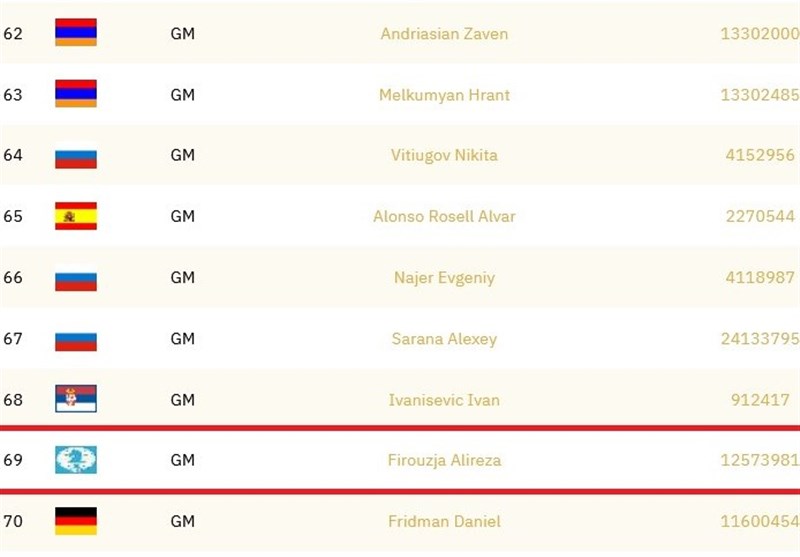
Task: Click the FIDE logo flag beside Firouzja Alireza
Action: pos(75,460)
